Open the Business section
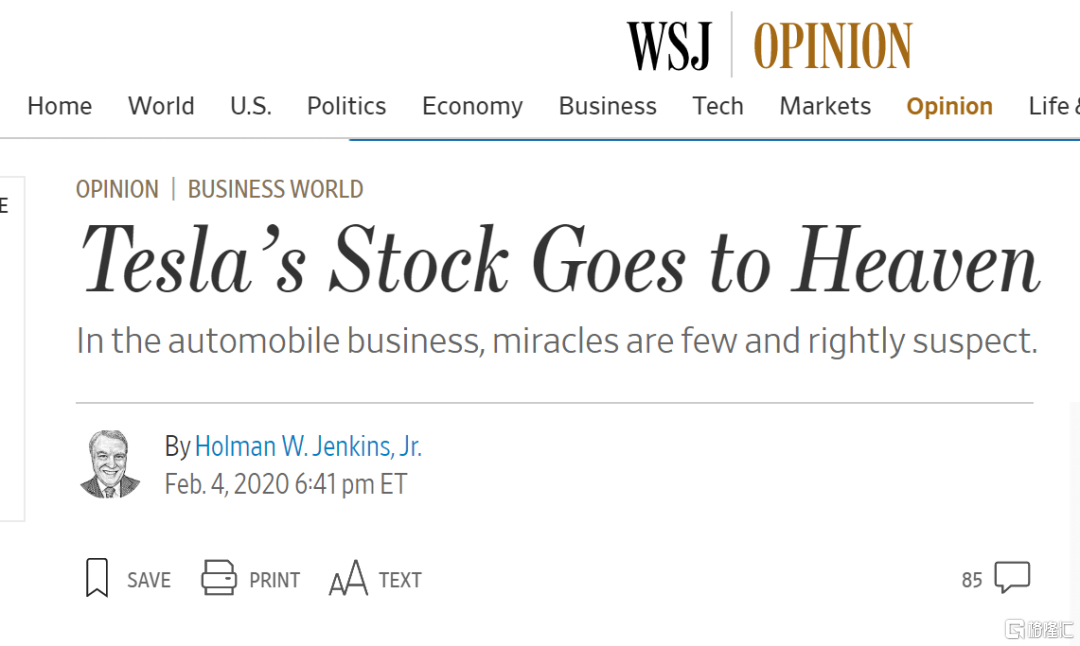This screenshot has height=646, width=1080. pyautogui.click(x=607, y=106)
